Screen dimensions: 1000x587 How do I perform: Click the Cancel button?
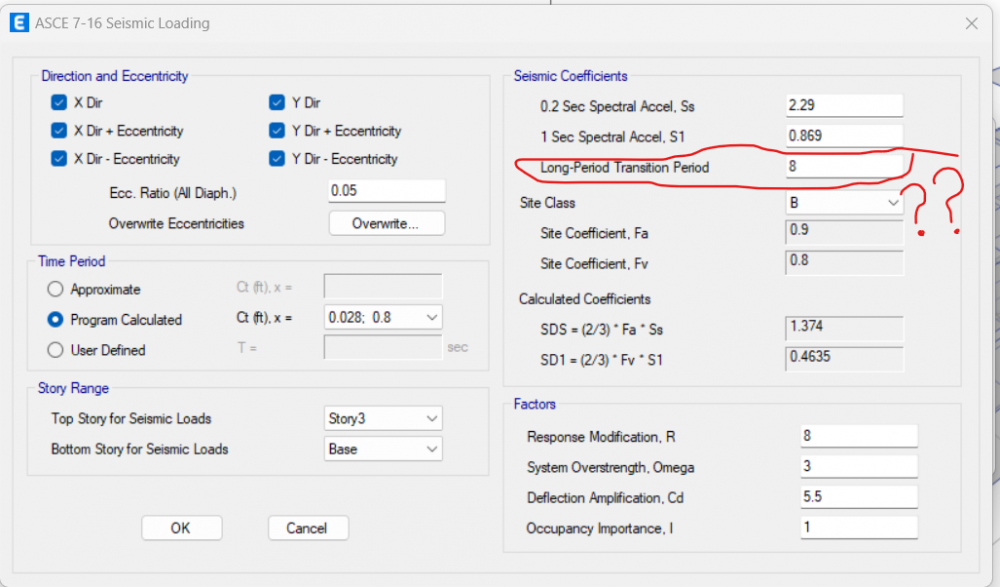308,528
